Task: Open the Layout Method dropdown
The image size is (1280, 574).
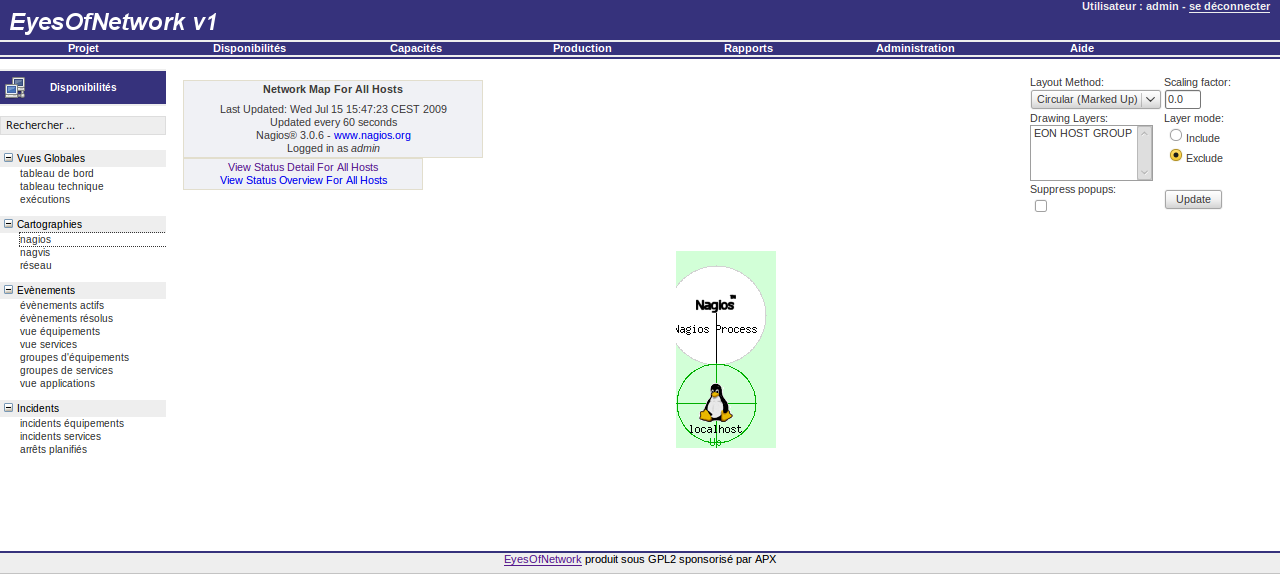Action: (x=1095, y=99)
